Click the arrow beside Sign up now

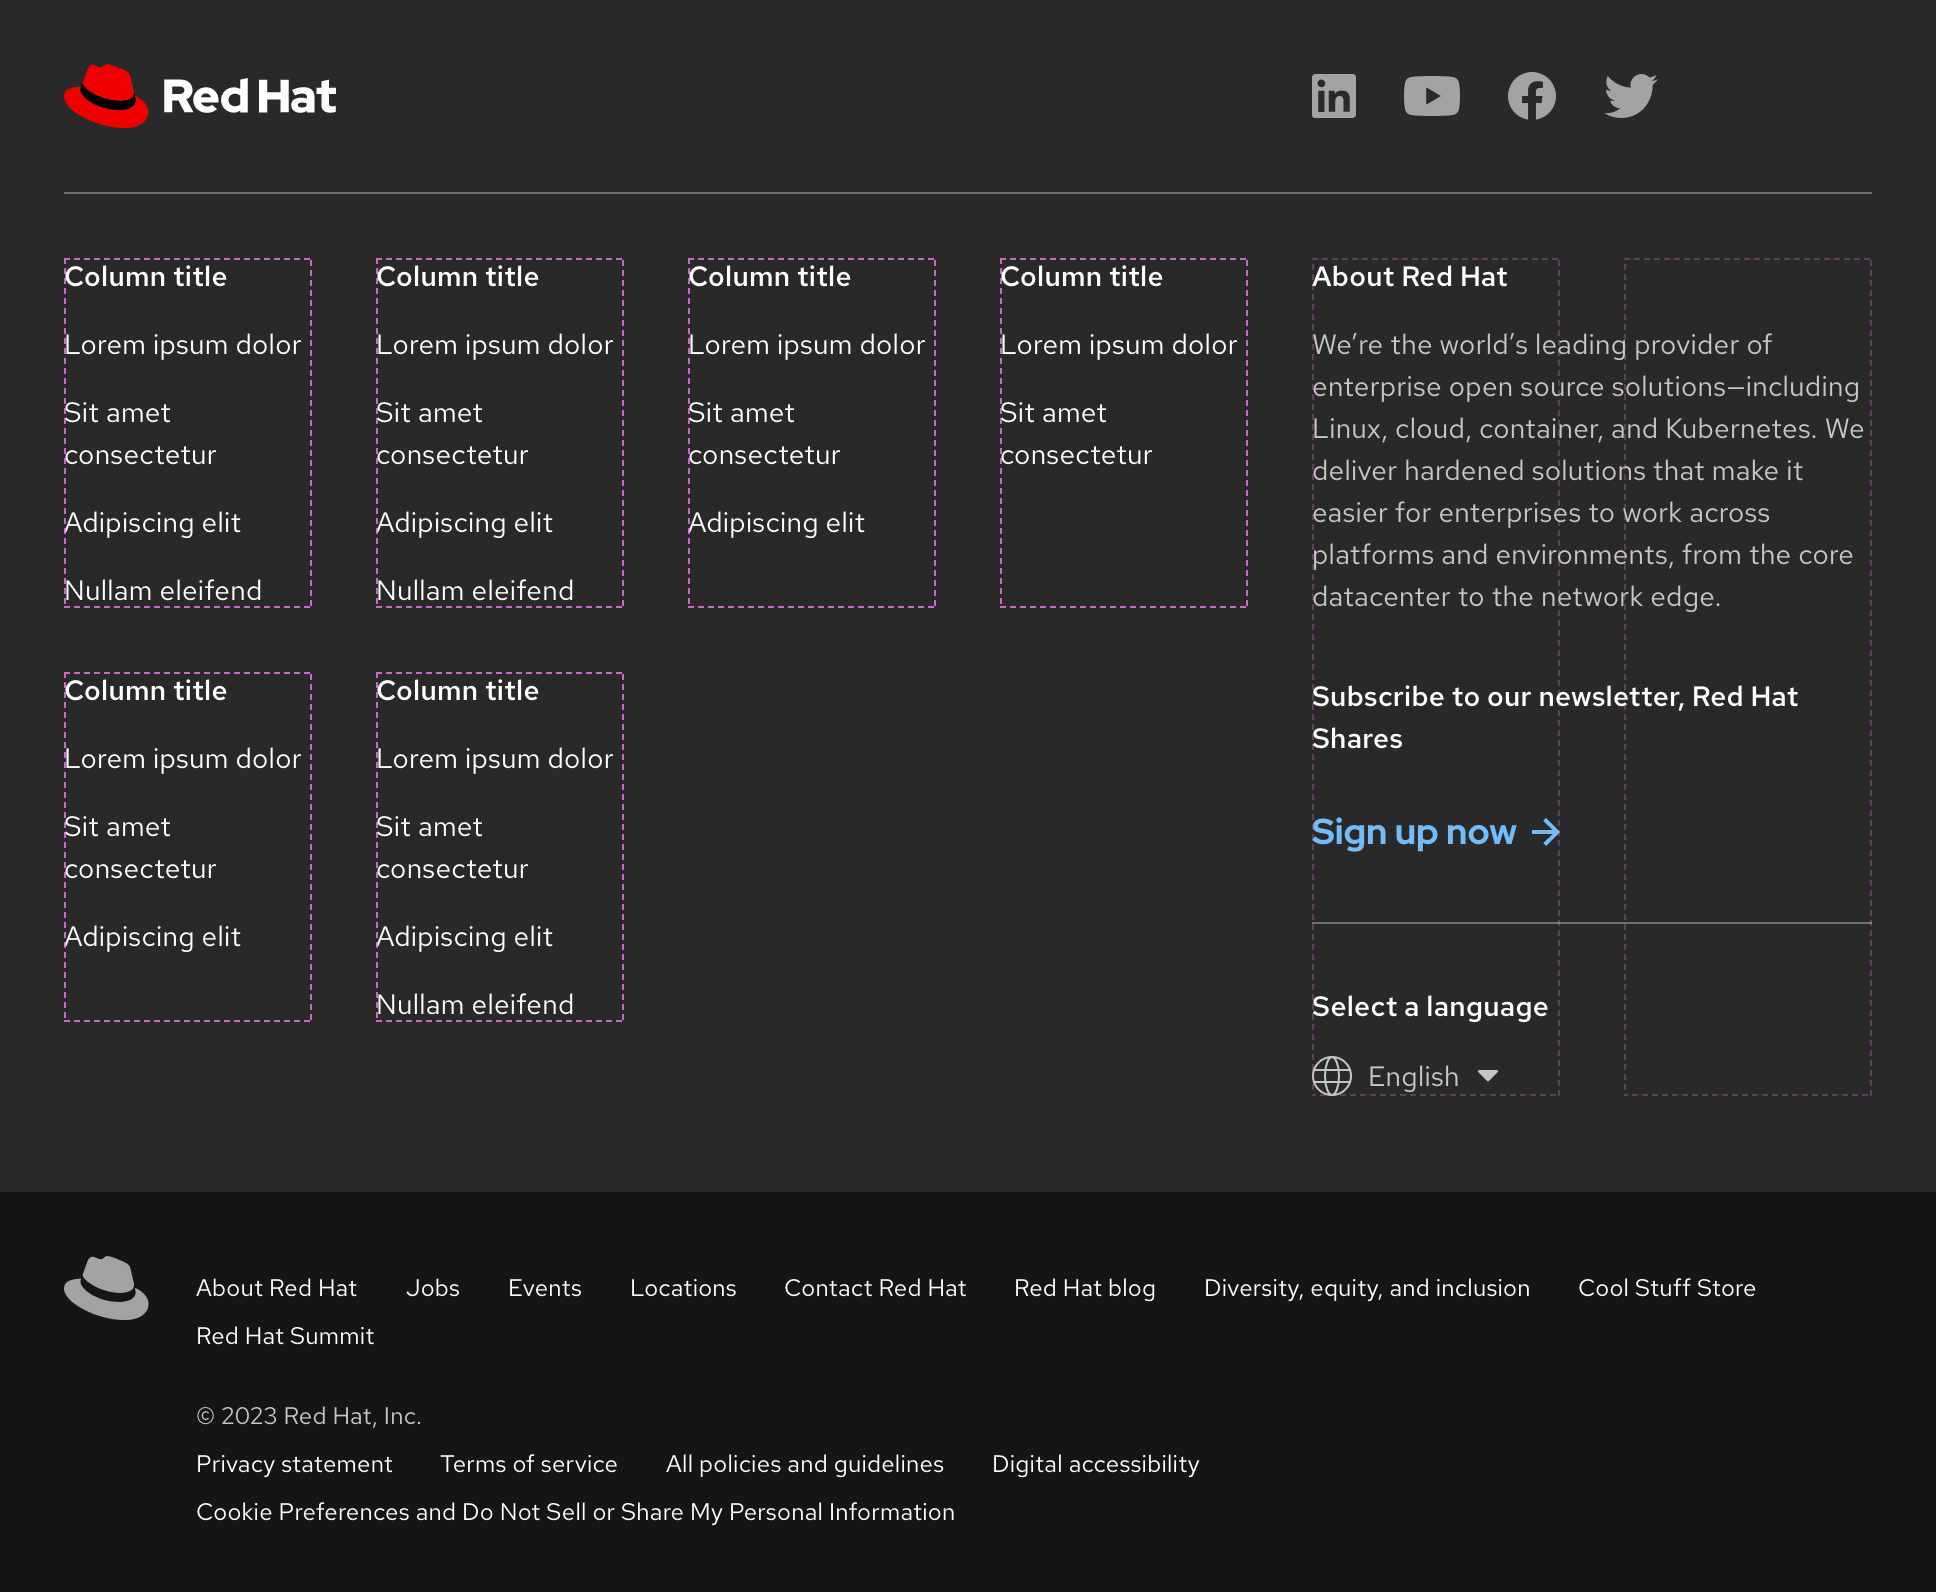coord(1546,832)
